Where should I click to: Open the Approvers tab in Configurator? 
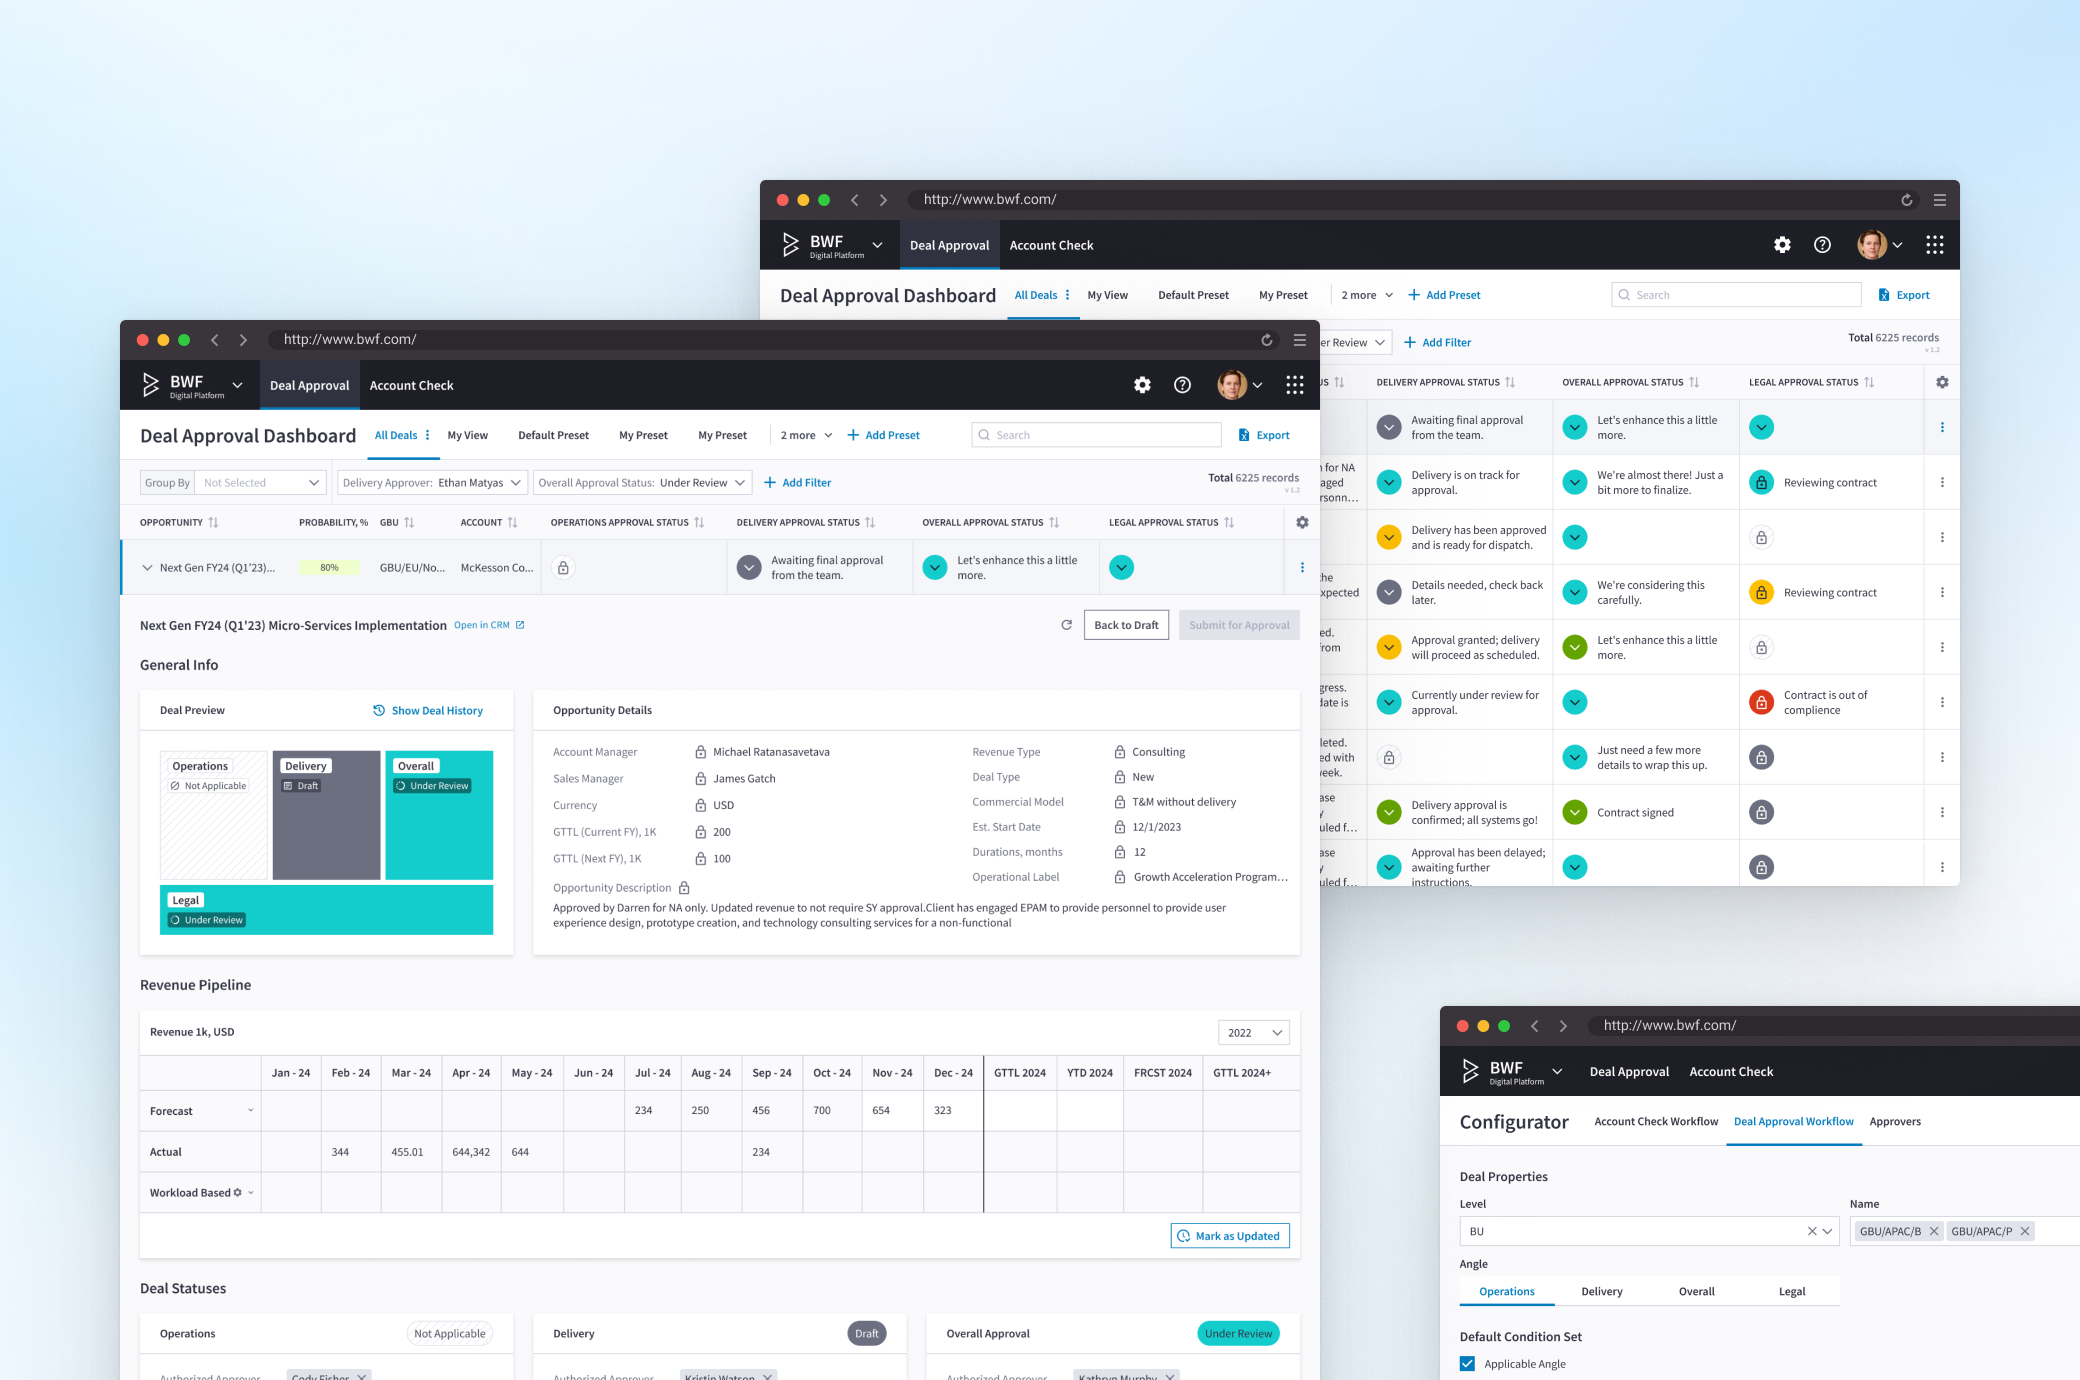coord(1895,1121)
